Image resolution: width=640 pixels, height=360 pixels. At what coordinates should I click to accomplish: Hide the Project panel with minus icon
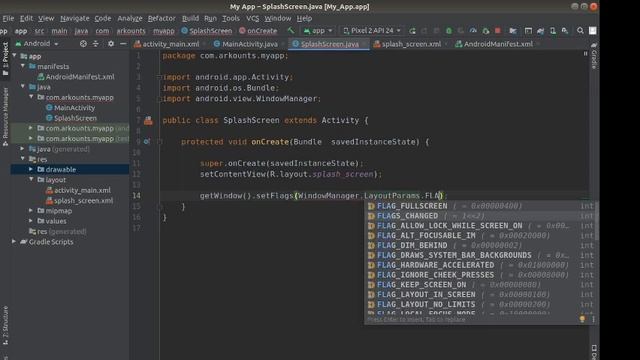pyautogui.click(x=123, y=44)
